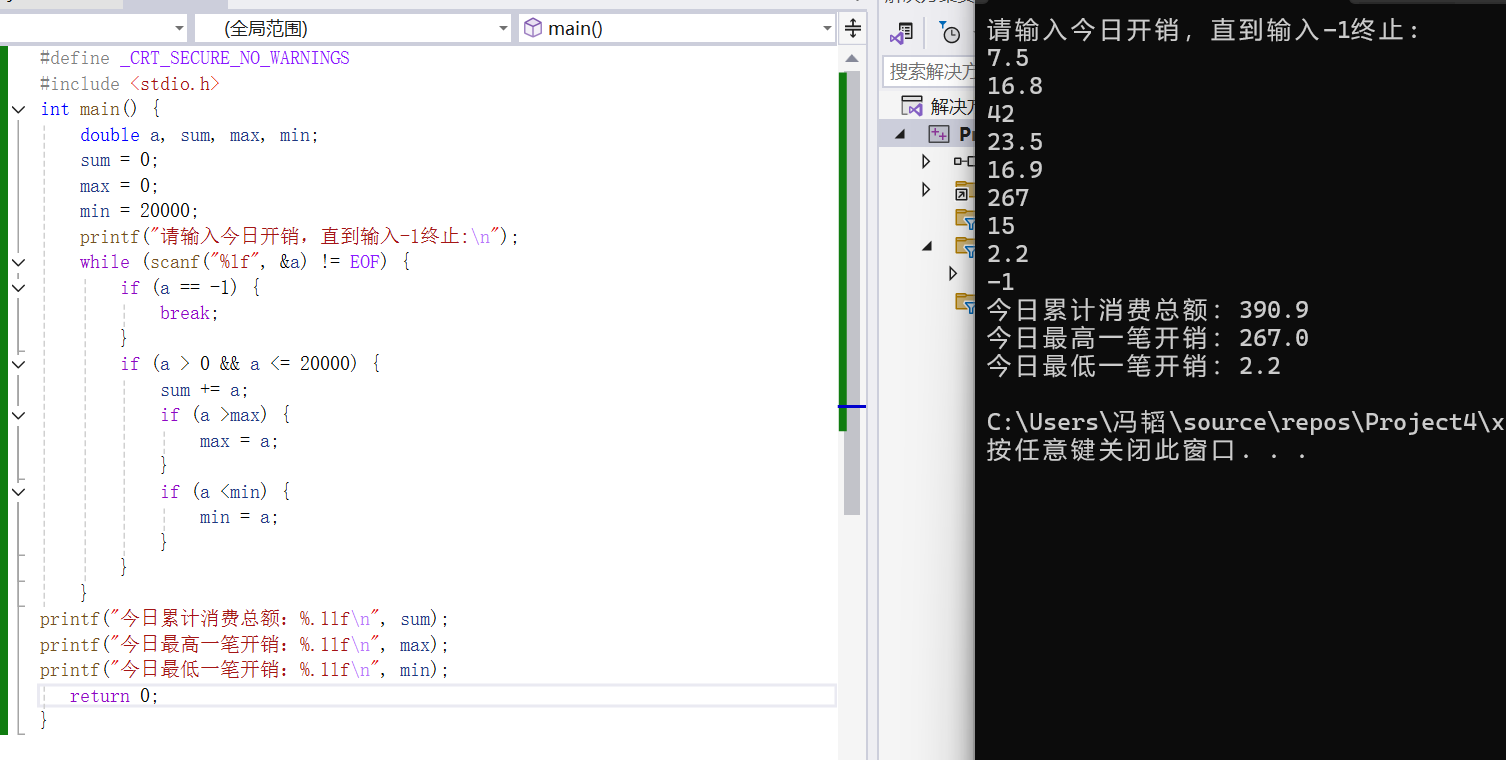Screen dimensions: 1506x760
Task: Collapse the if (a == -1) block
Action: coord(18,287)
